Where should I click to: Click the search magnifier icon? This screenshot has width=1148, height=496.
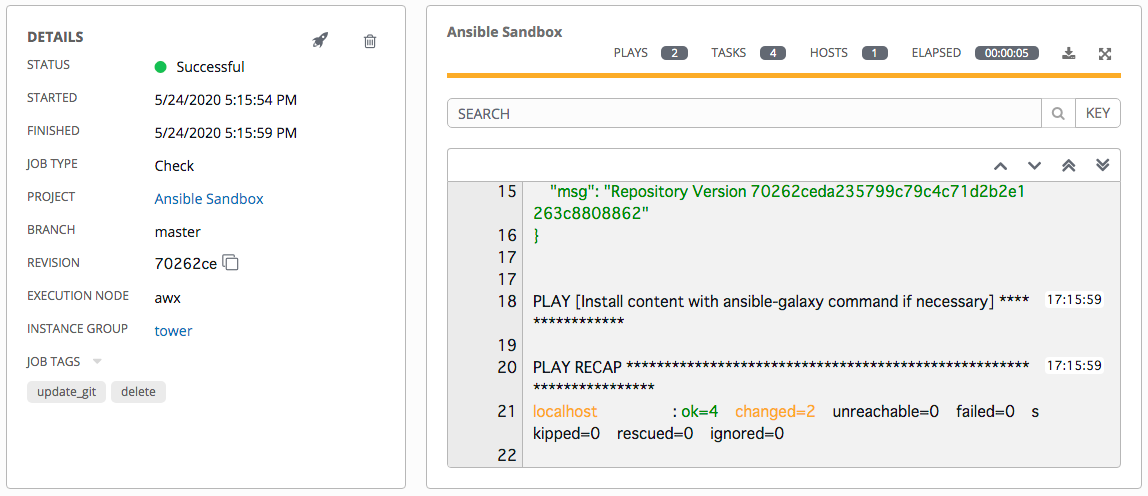[1058, 114]
